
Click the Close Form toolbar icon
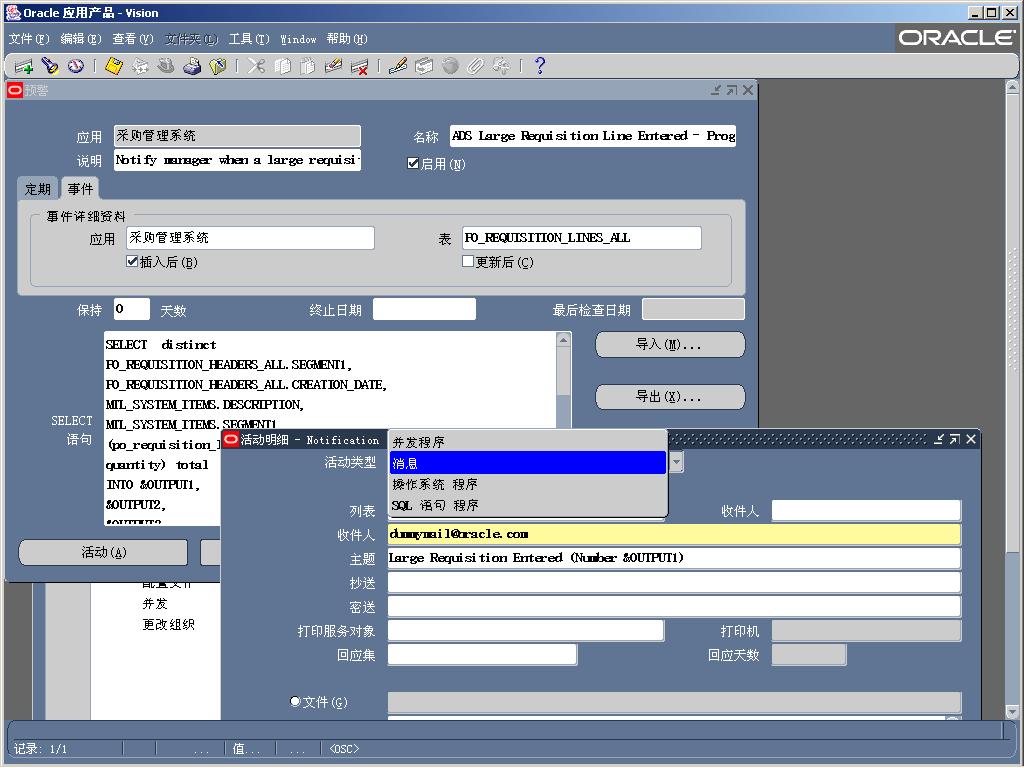coord(218,66)
